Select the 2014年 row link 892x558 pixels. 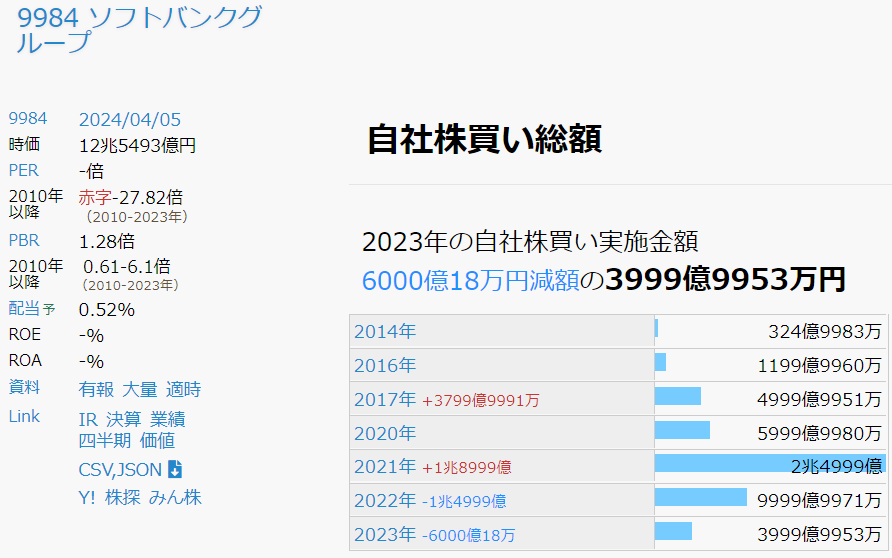(385, 331)
